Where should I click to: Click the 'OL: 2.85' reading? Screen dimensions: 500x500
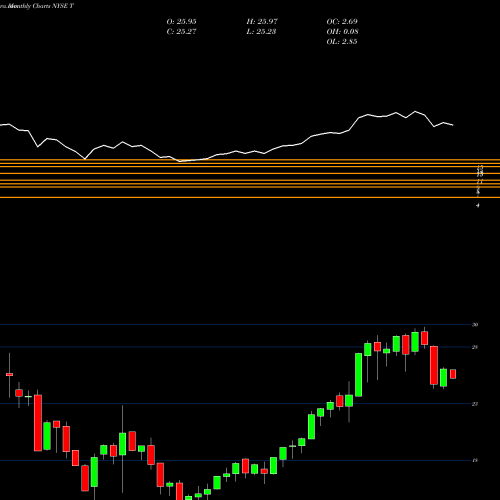(x=342, y=42)
